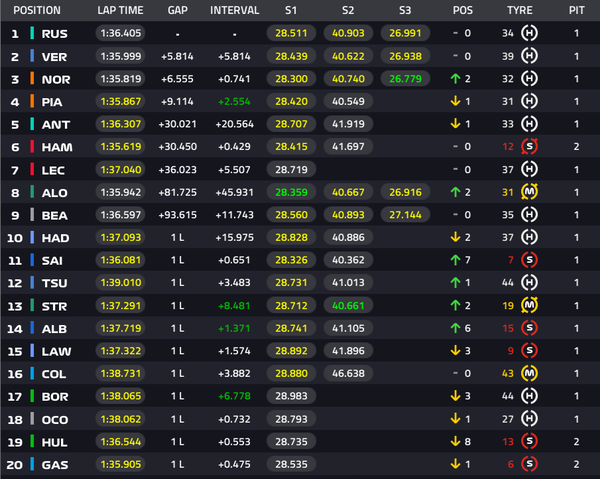Click STR's medium tyre icon
The height and width of the screenshot is (479, 600).
coord(529,305)
